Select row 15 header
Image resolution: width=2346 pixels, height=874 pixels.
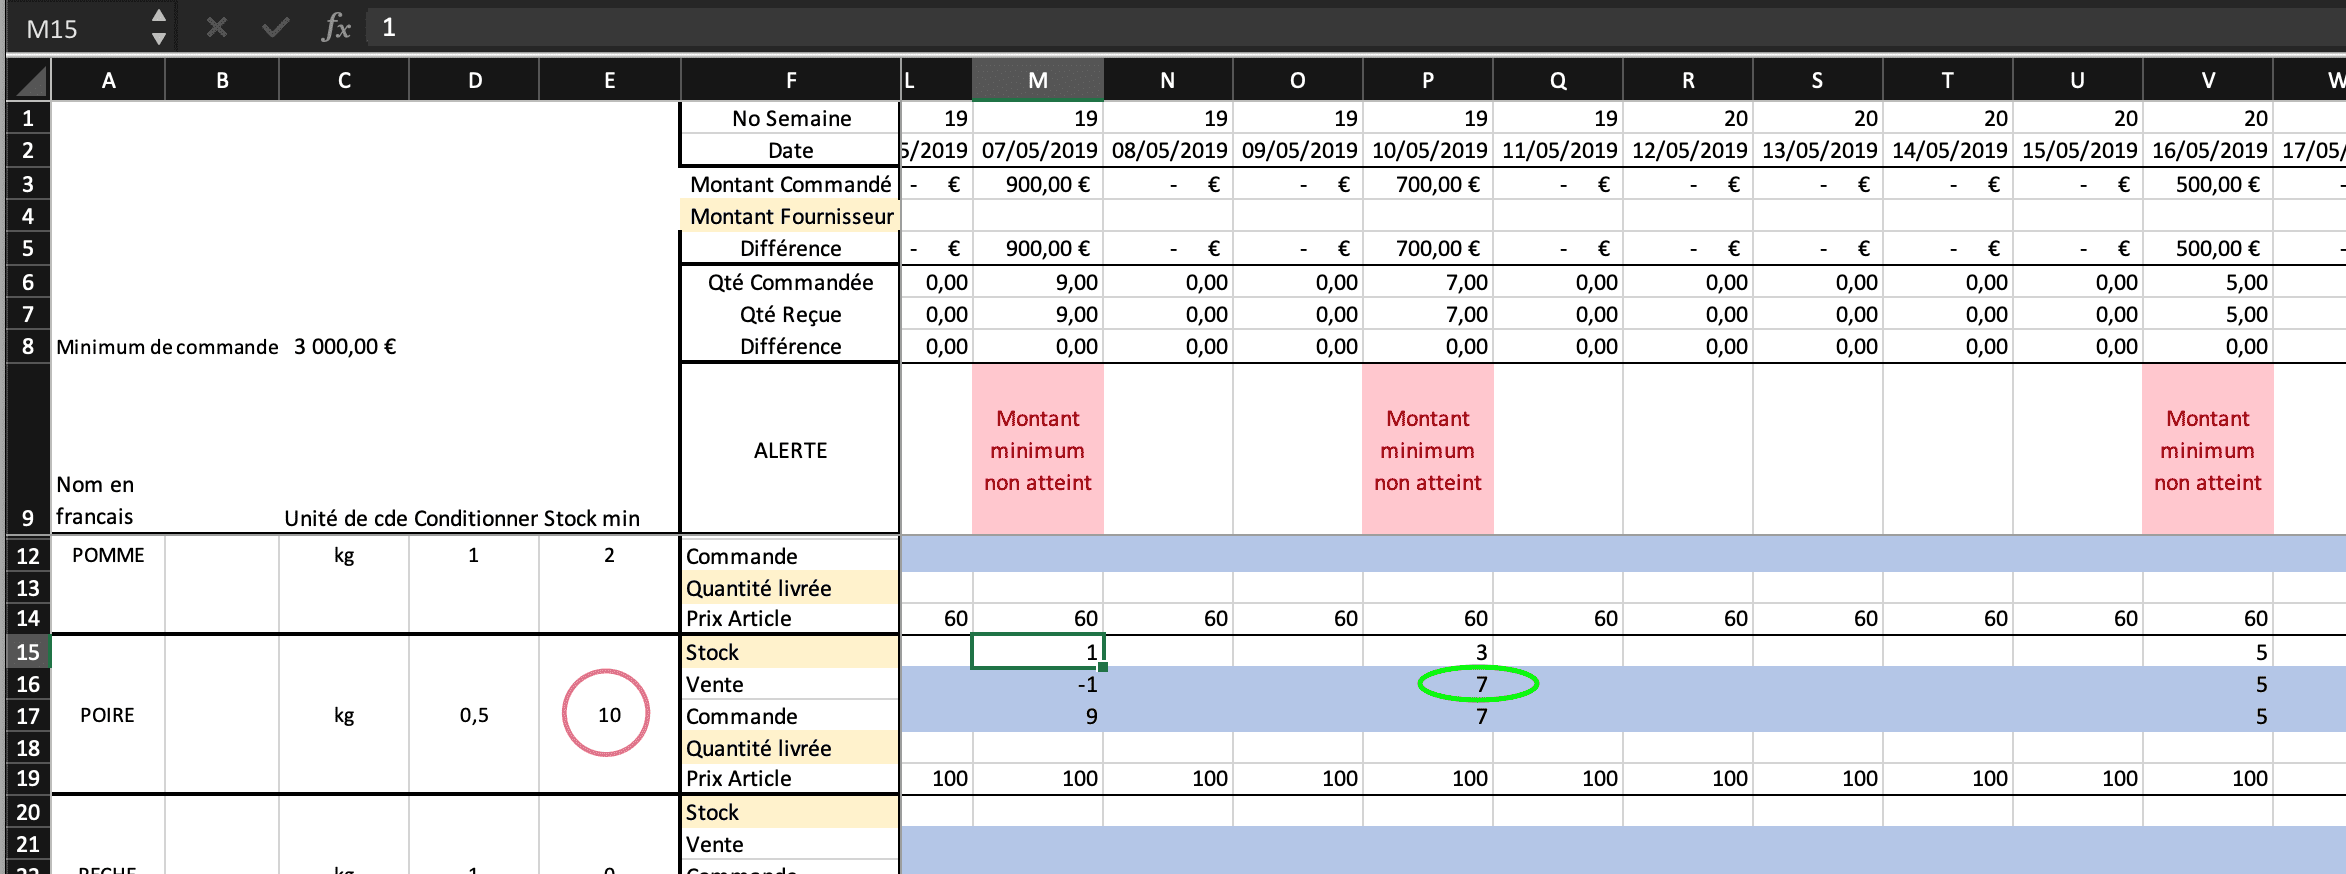click(28, 652)
